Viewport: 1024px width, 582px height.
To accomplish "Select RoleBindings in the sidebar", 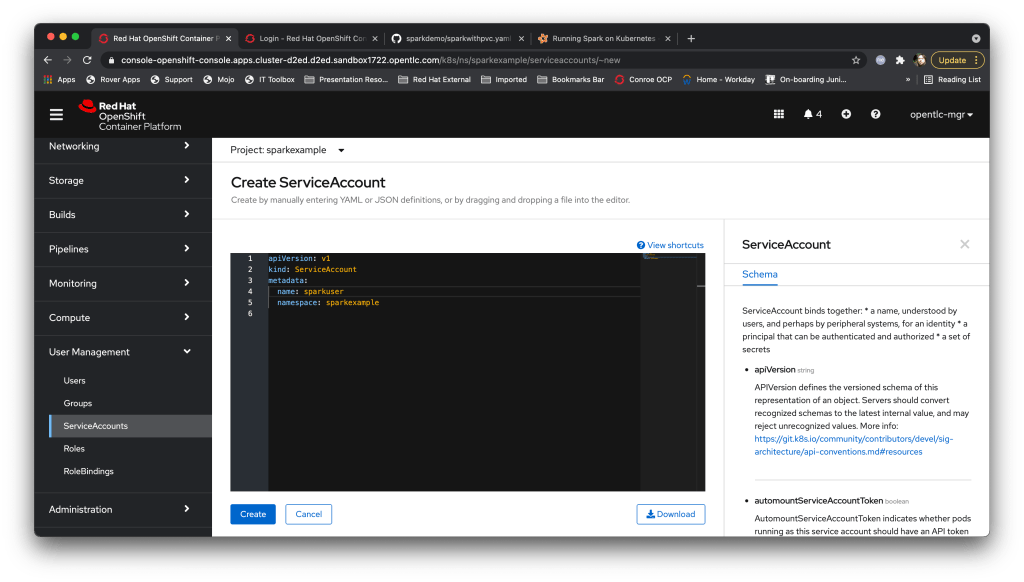I will click(x=89, y=471).
